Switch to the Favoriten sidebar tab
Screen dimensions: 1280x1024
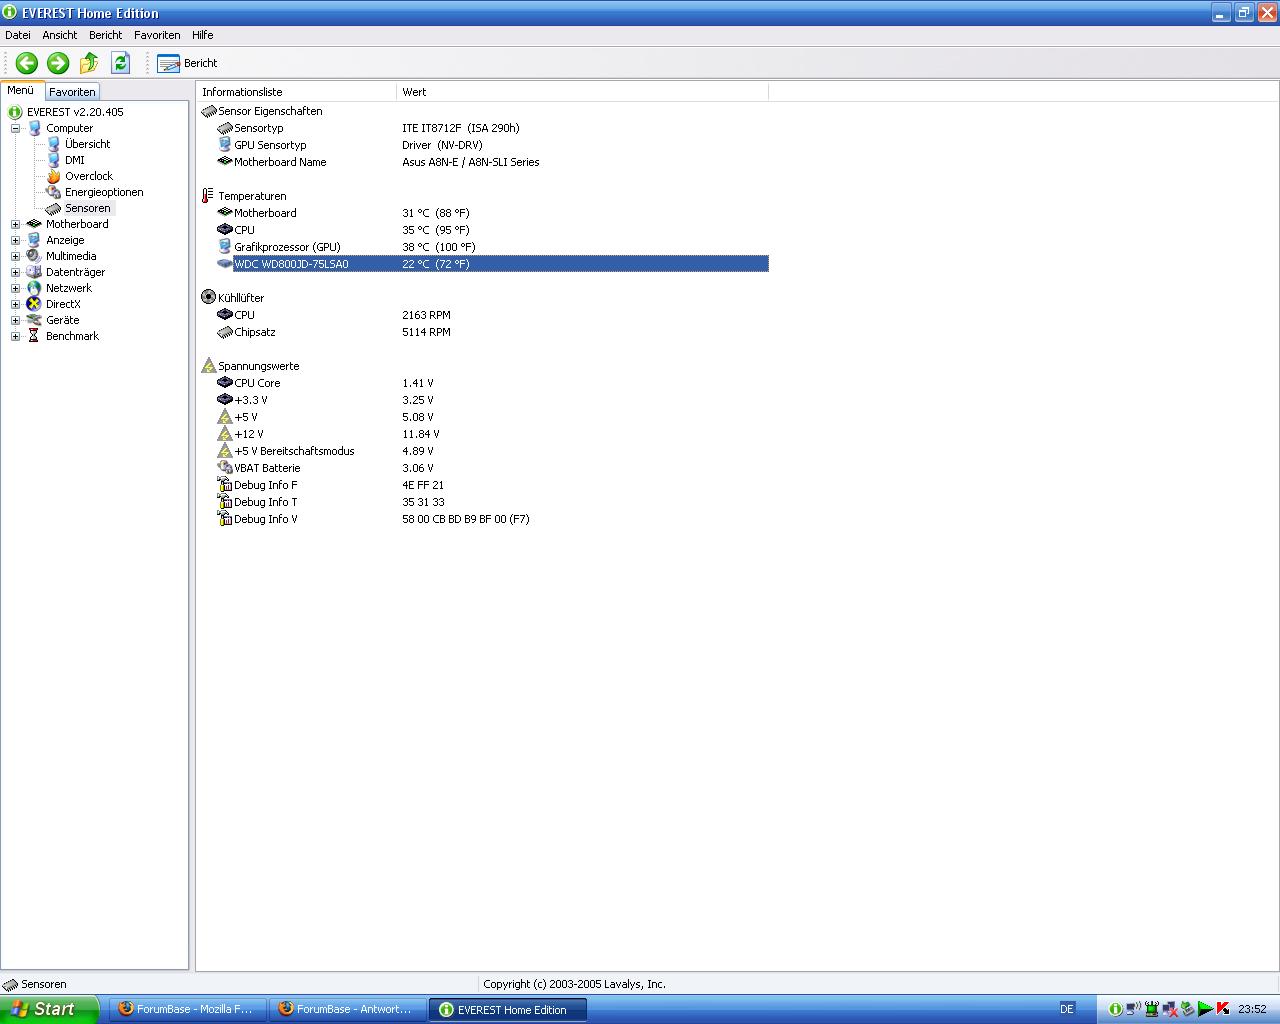tap(72, 91)
